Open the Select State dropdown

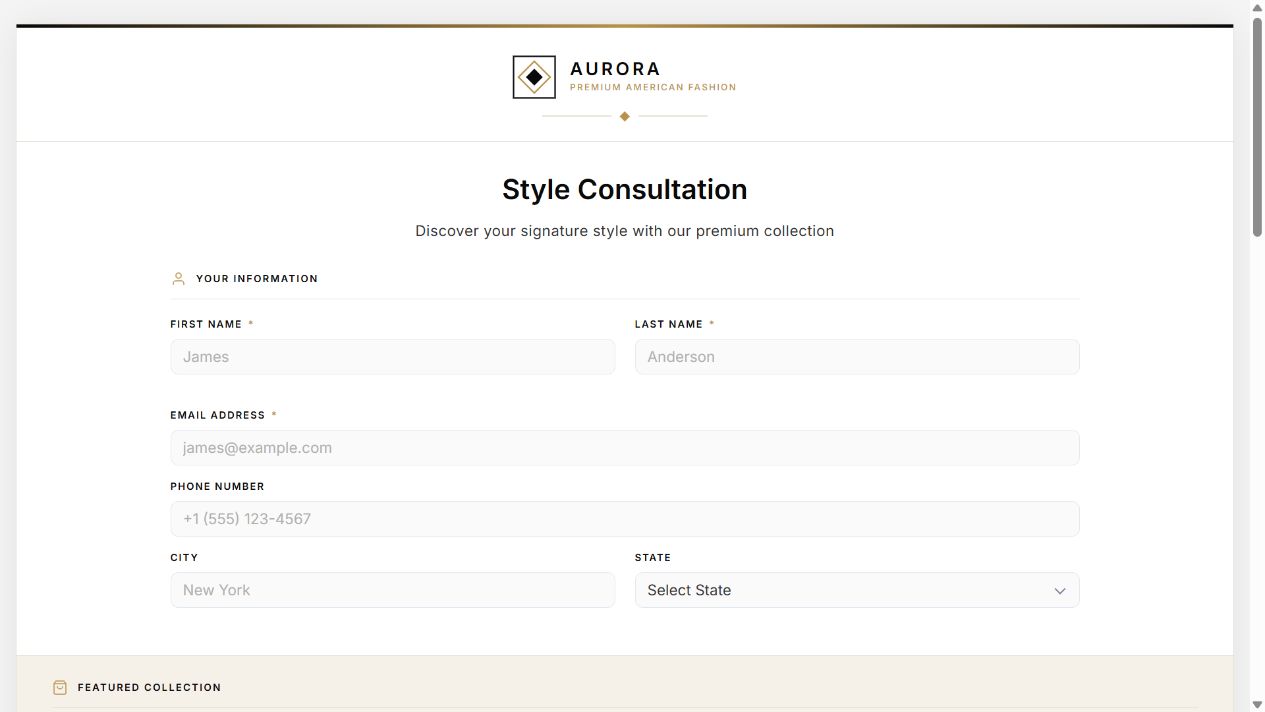click(x=857, y=590)
